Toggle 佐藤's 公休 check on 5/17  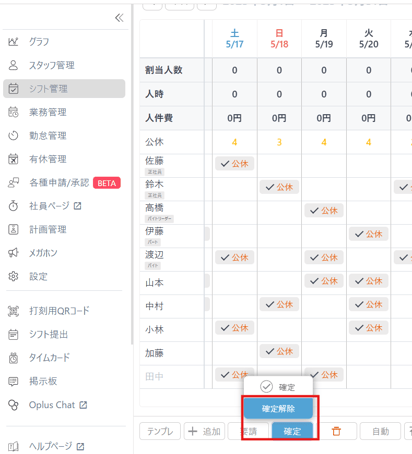(x=235, y=164)
